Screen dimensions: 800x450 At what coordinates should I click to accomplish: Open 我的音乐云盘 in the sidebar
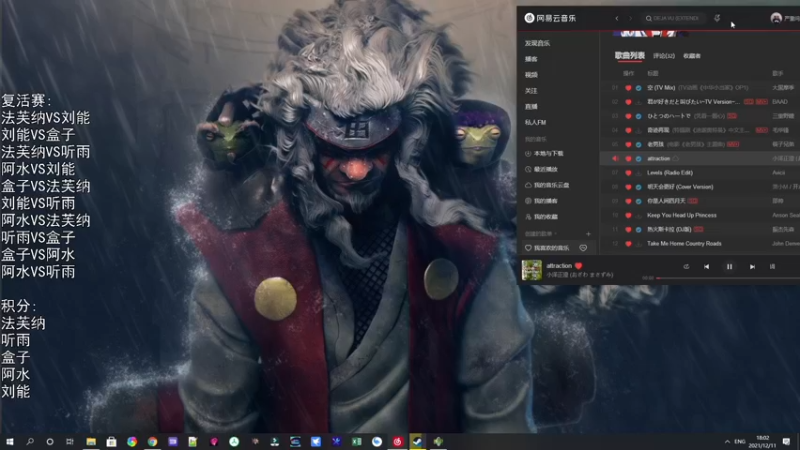coord(547,185)
